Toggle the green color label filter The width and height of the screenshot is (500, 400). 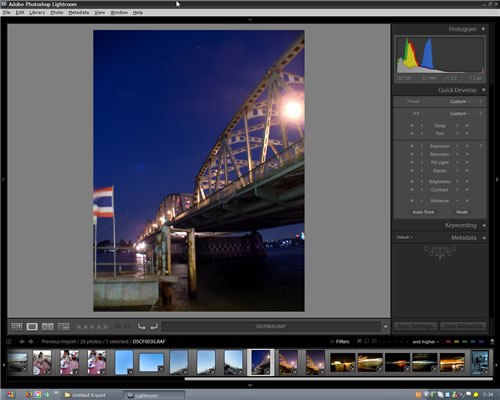click(465, 342)
